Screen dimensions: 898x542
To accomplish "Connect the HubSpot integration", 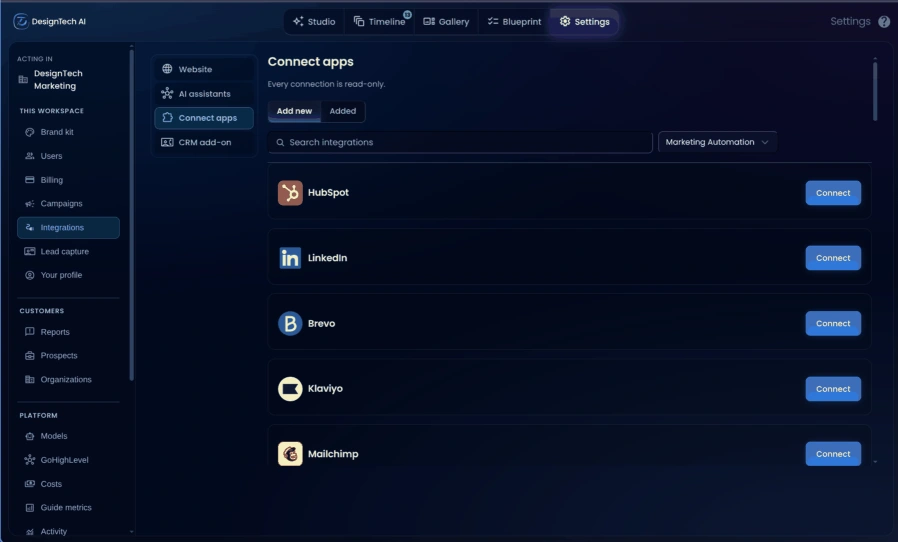I will coord(833,193).
